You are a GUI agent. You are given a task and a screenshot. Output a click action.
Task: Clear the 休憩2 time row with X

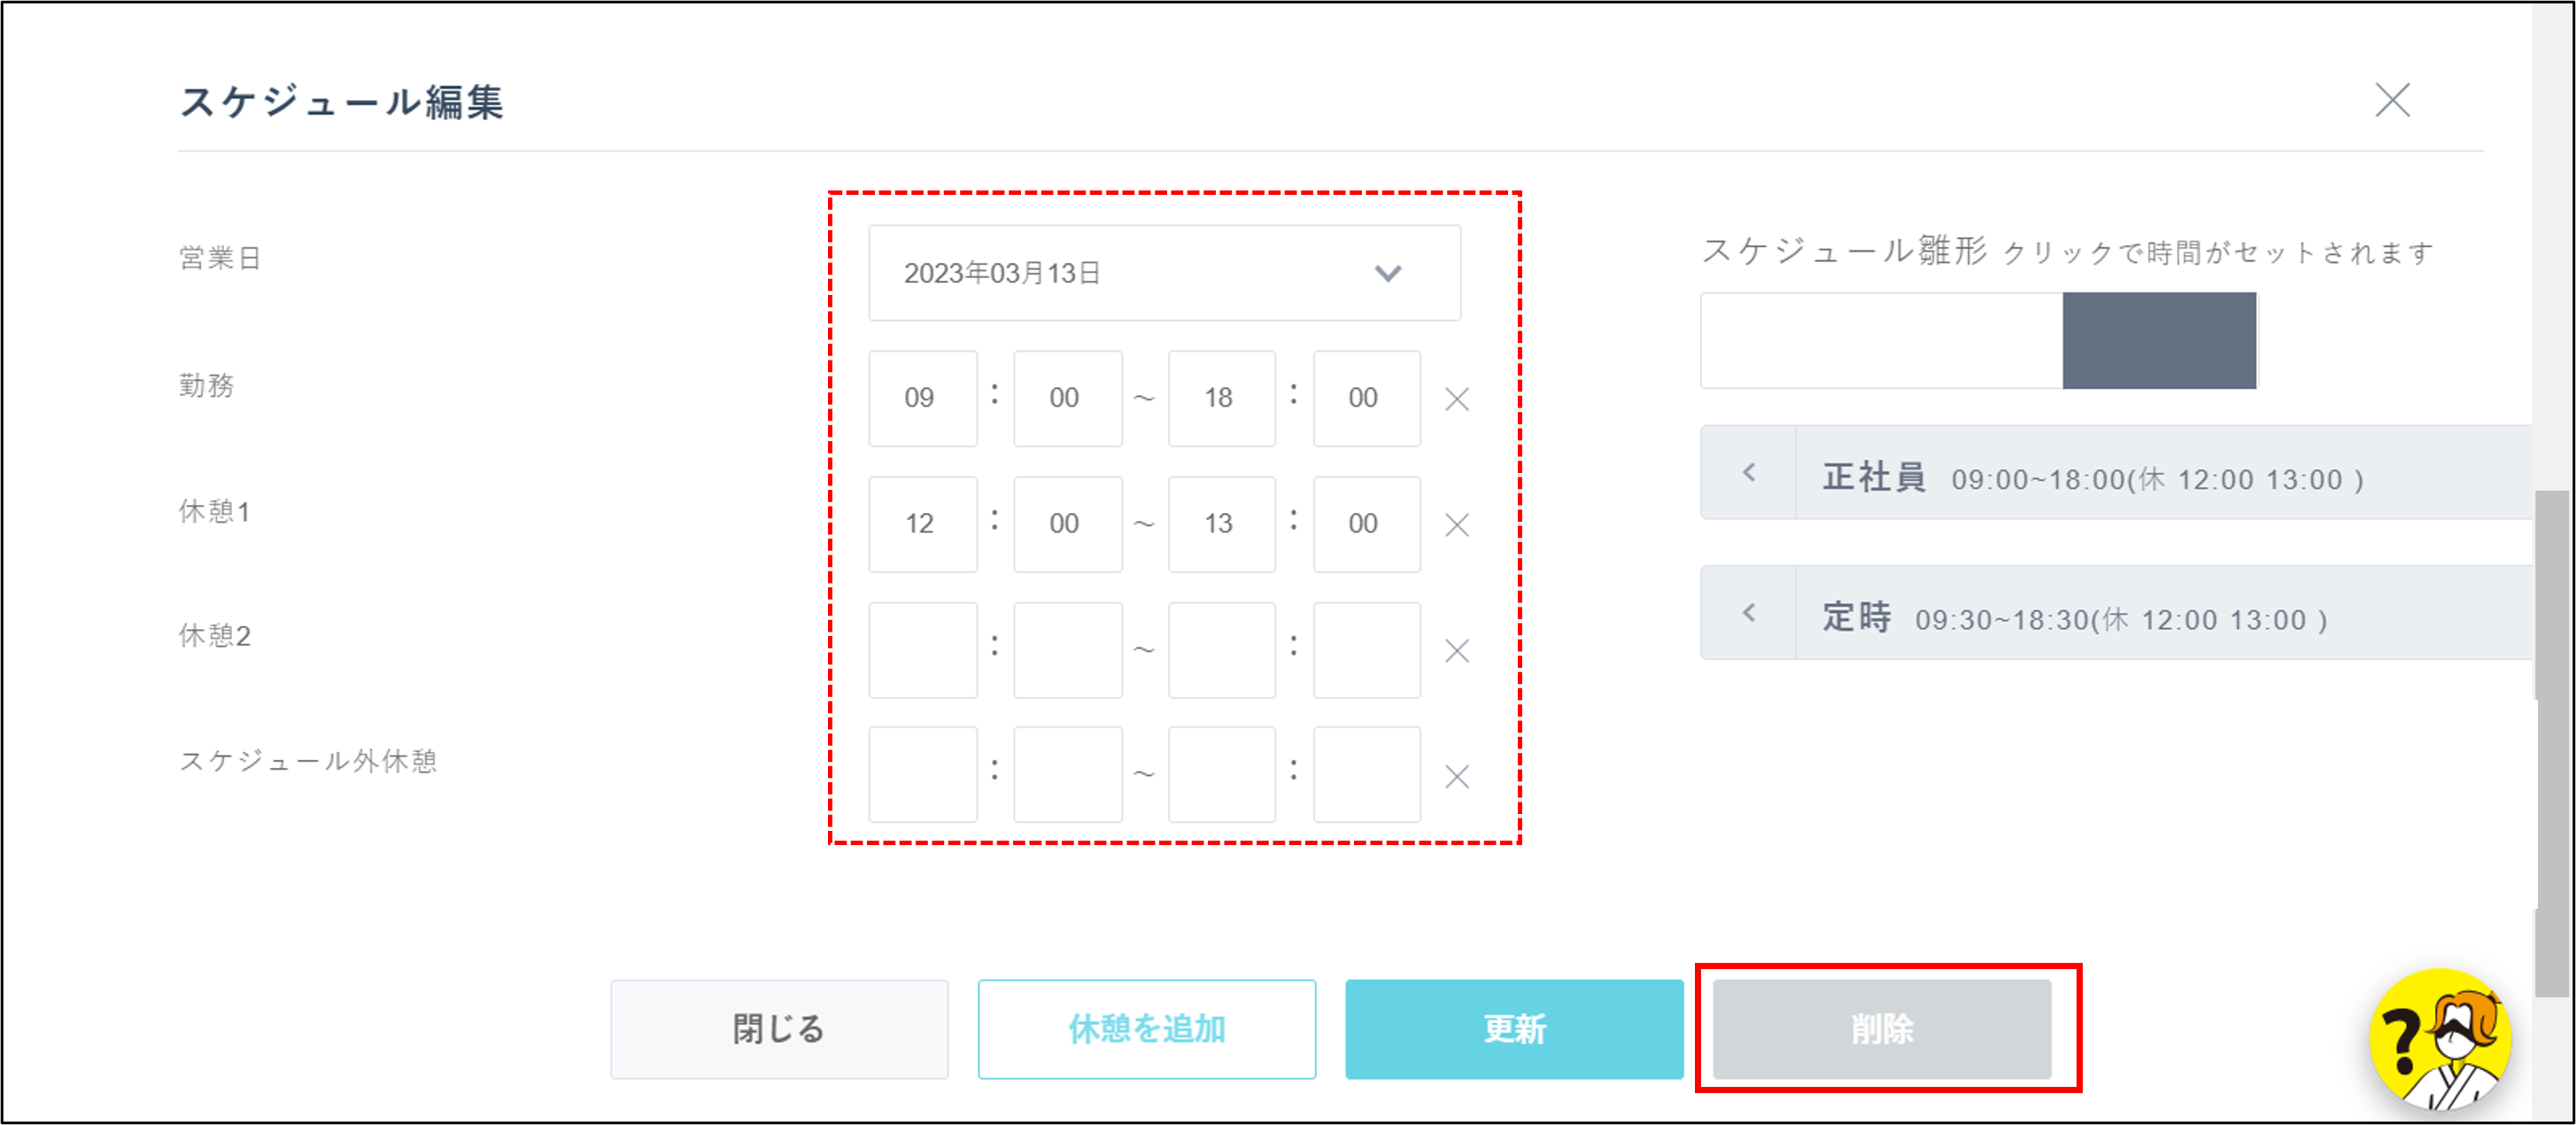pos(1456,650)
